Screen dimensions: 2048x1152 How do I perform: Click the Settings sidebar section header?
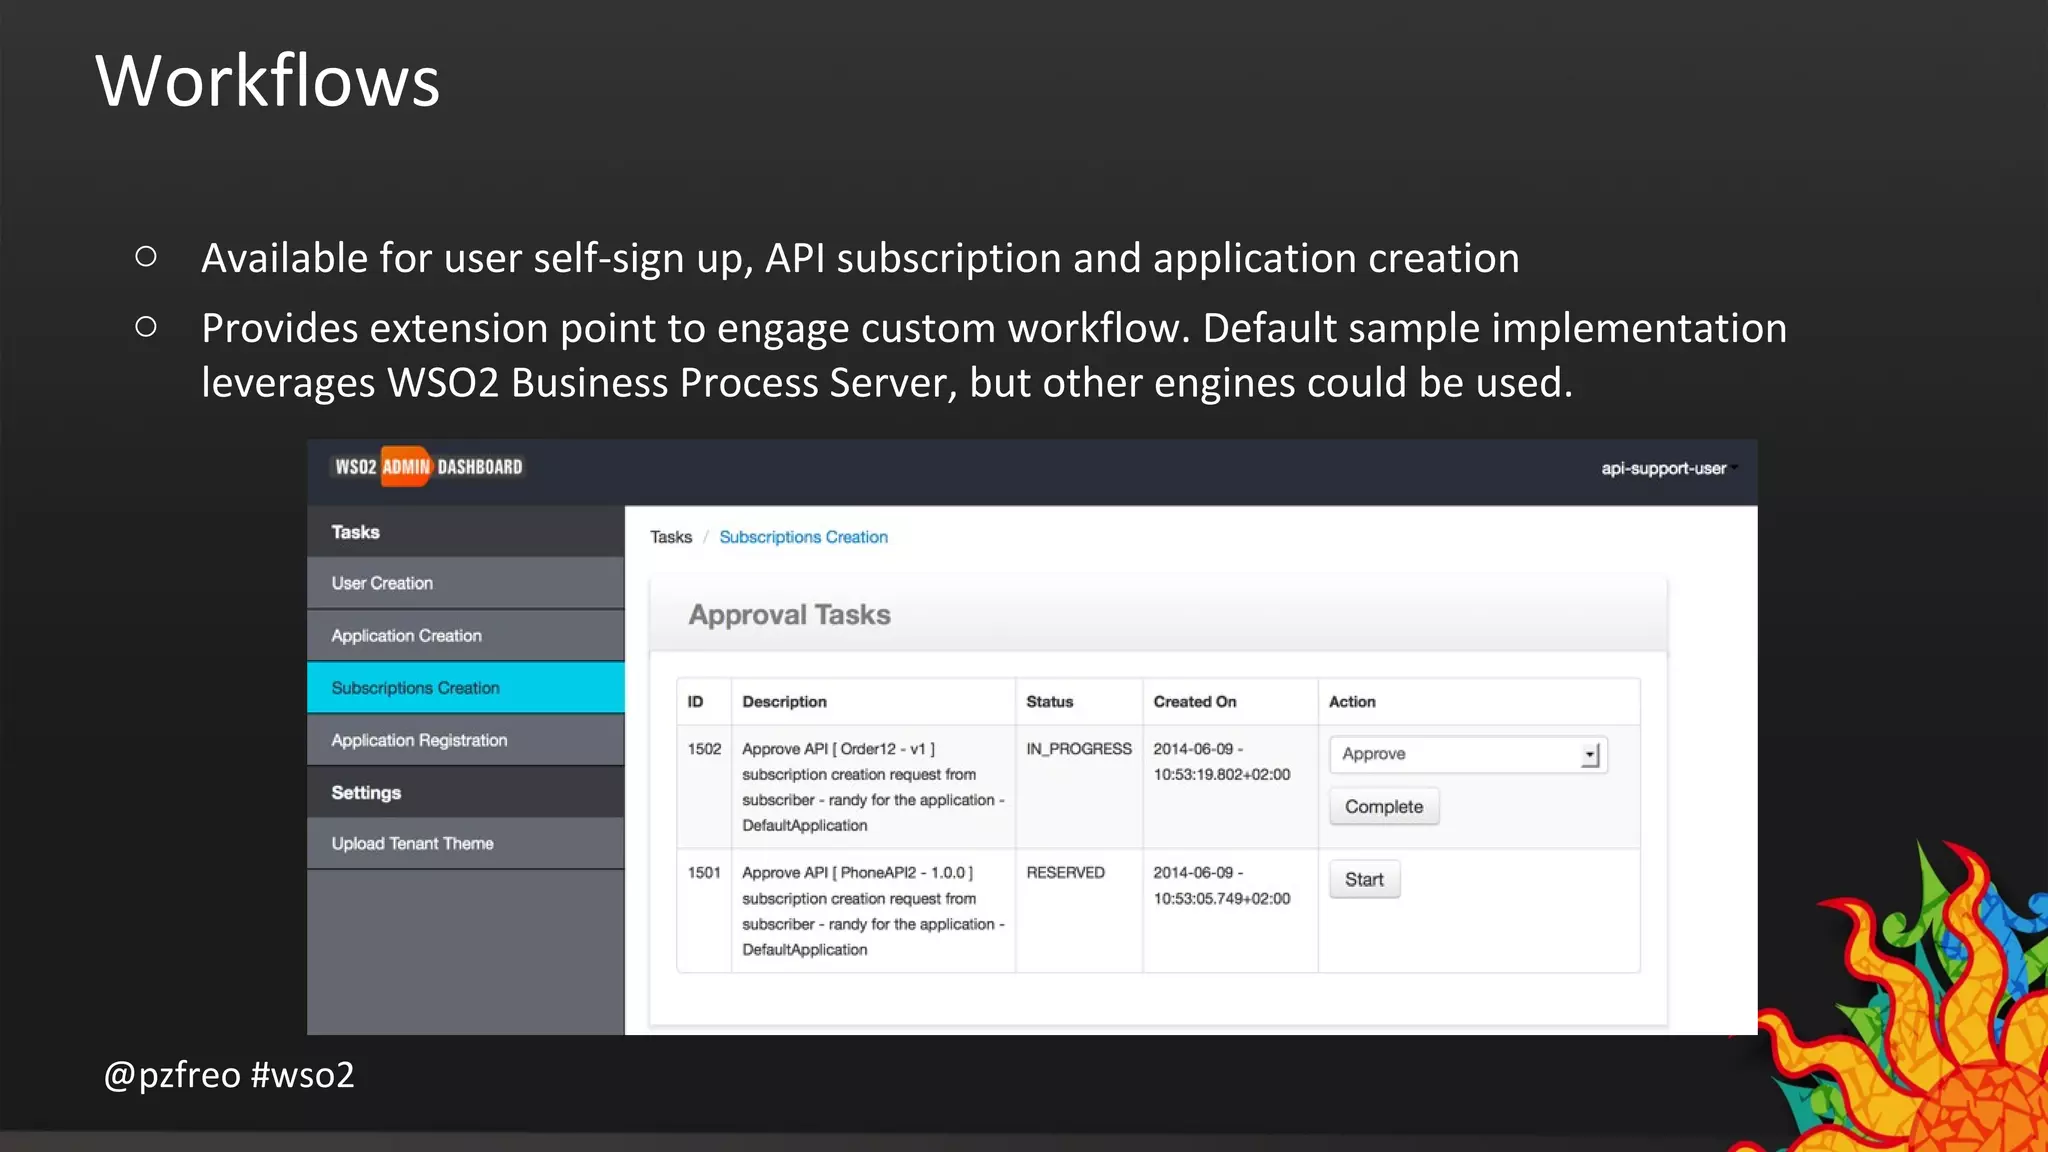pos(466,792)
